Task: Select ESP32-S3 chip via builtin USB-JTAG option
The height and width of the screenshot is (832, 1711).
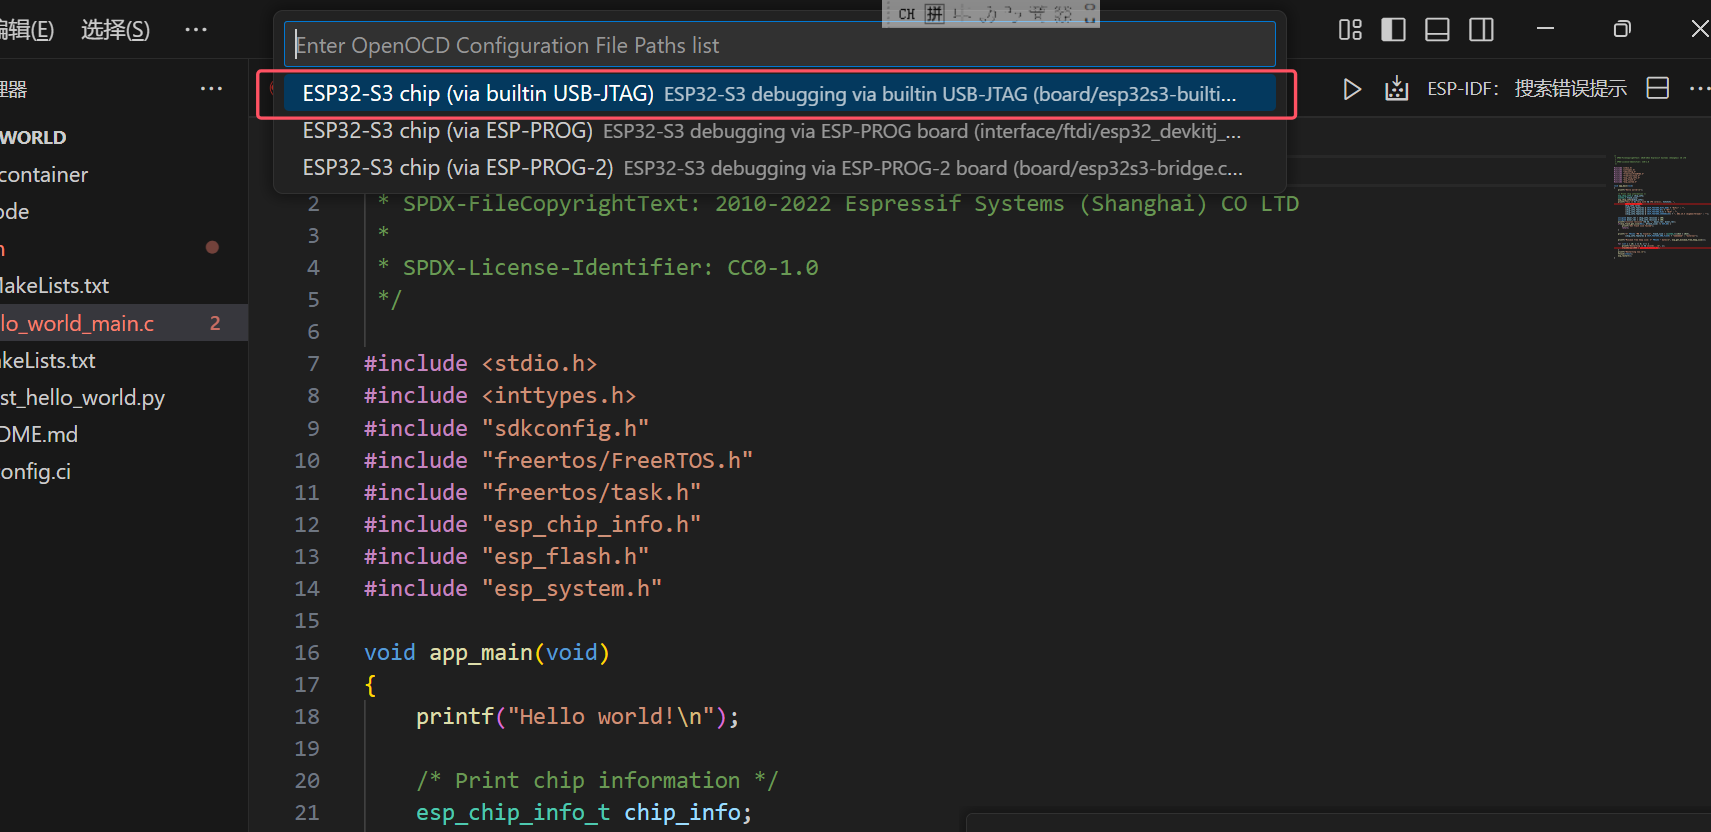Action: click(x=779, y=94)
